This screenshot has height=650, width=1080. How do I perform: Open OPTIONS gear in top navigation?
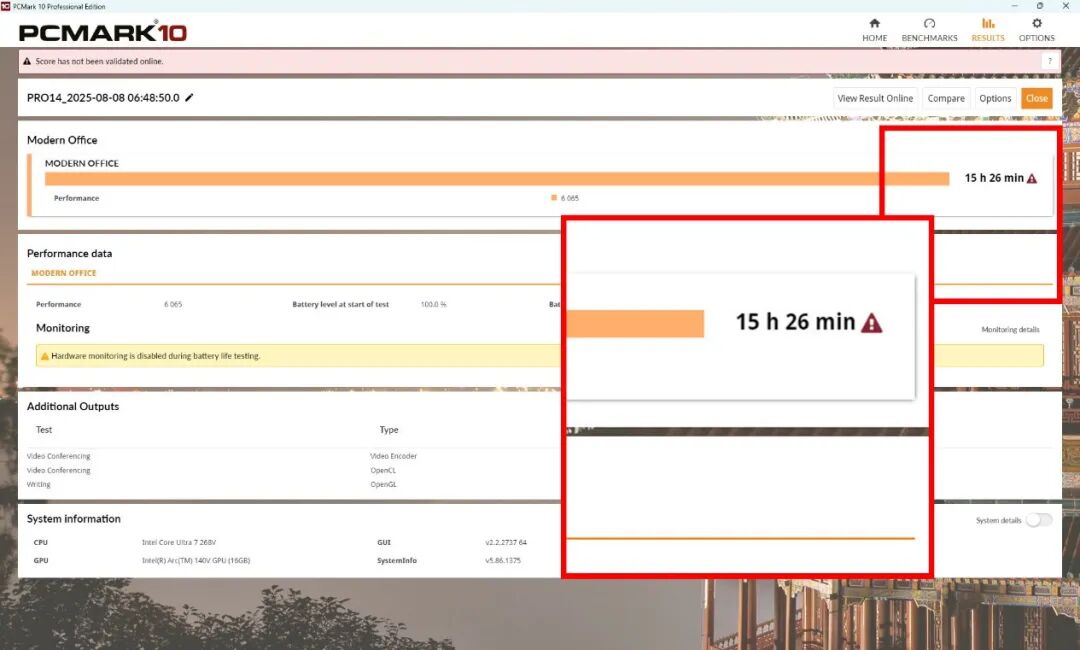tap(1036, 24)
